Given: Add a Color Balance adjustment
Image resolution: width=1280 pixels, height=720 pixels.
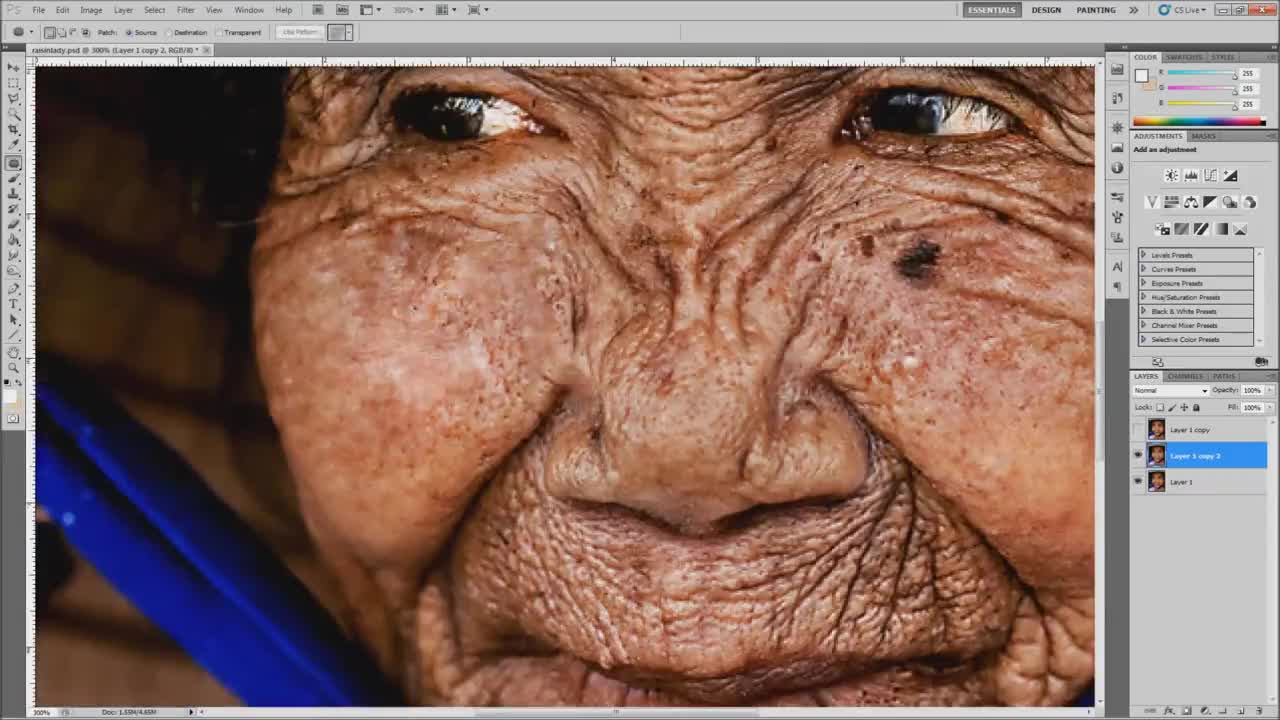Looking at the screenshot, I should point(1191,202).
